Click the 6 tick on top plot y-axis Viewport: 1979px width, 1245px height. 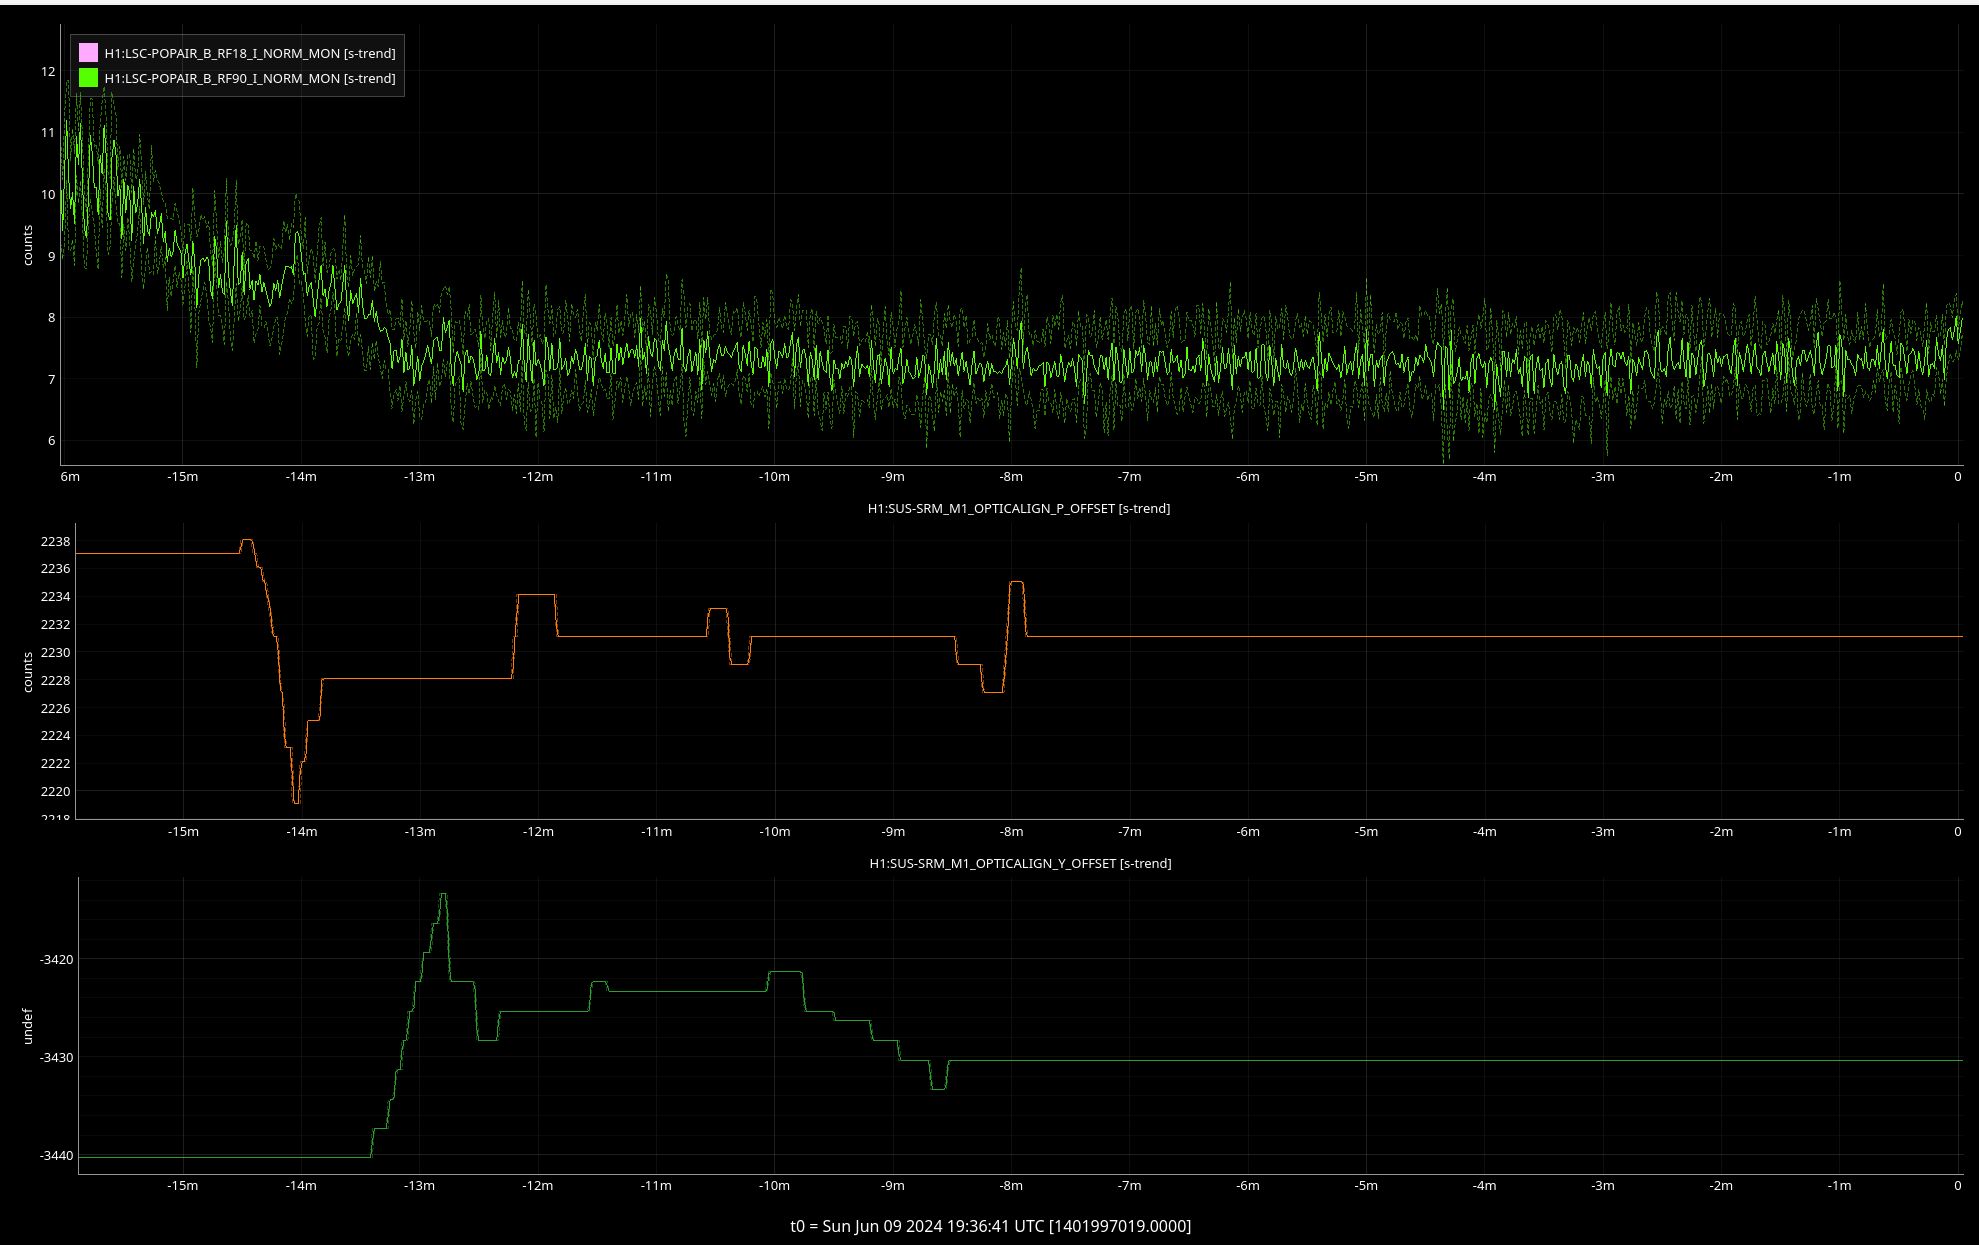tap(52, 440)
